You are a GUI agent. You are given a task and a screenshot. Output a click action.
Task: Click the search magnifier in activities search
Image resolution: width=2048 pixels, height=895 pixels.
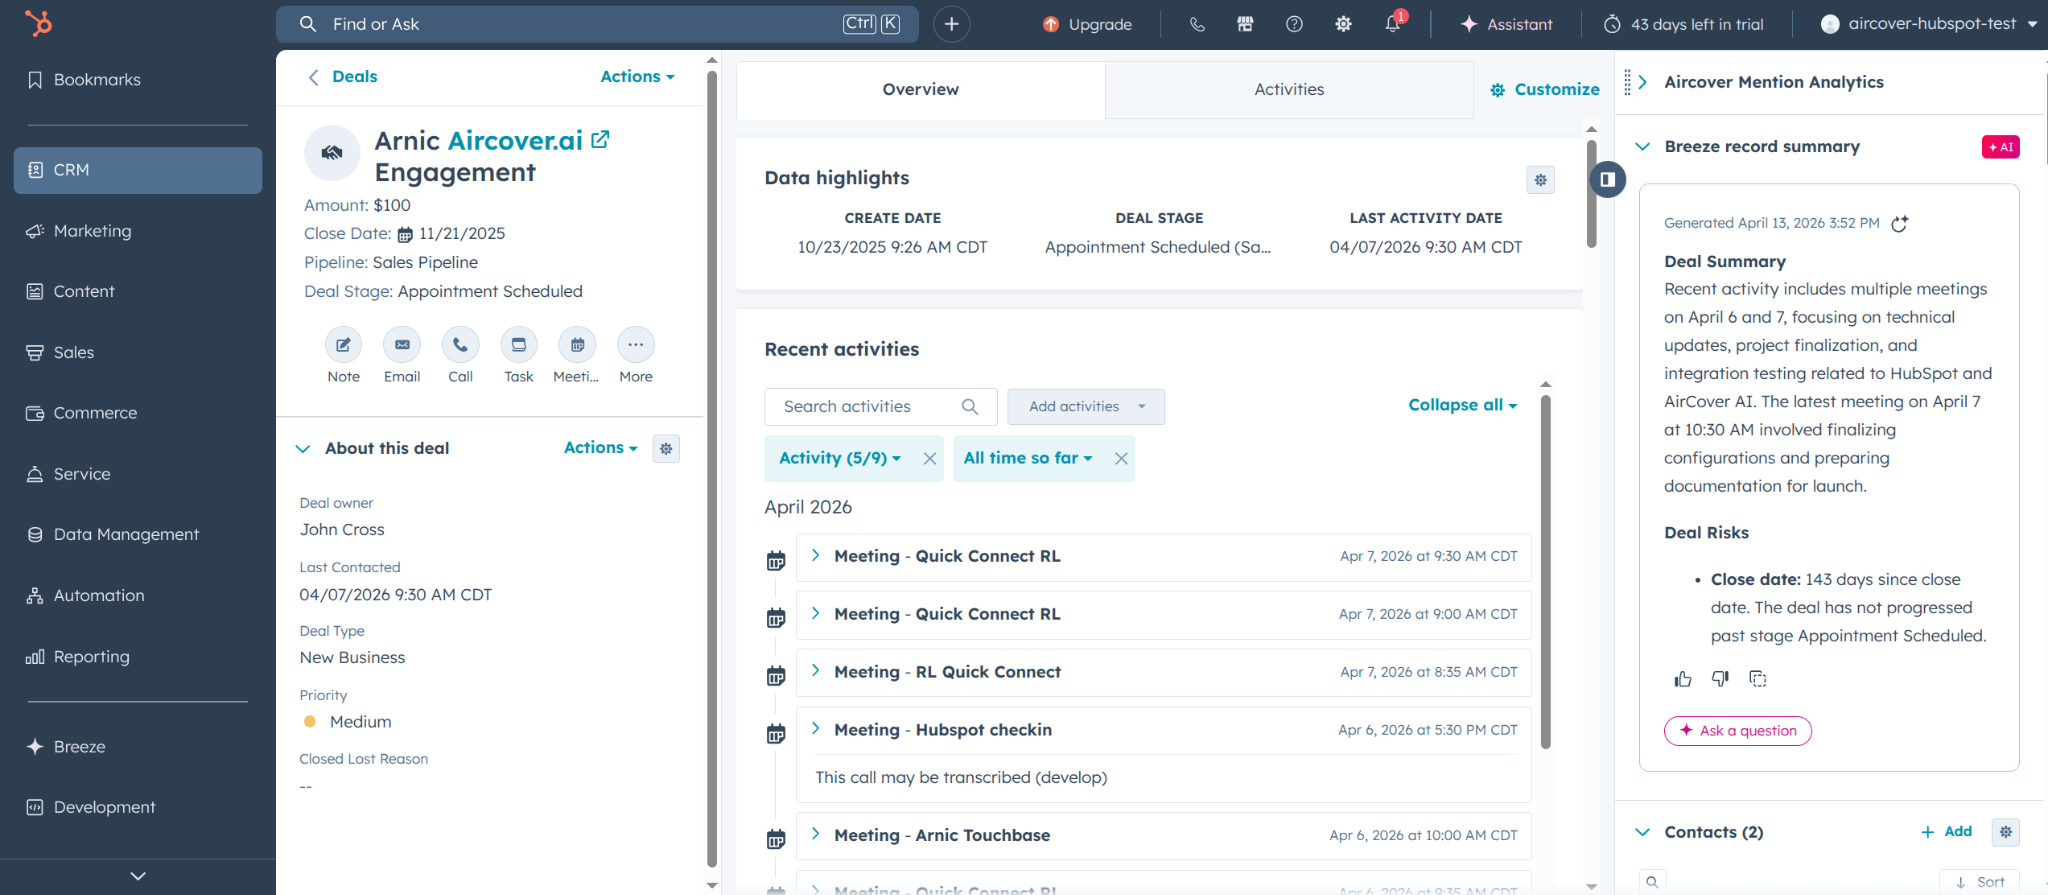pos(969,407)
